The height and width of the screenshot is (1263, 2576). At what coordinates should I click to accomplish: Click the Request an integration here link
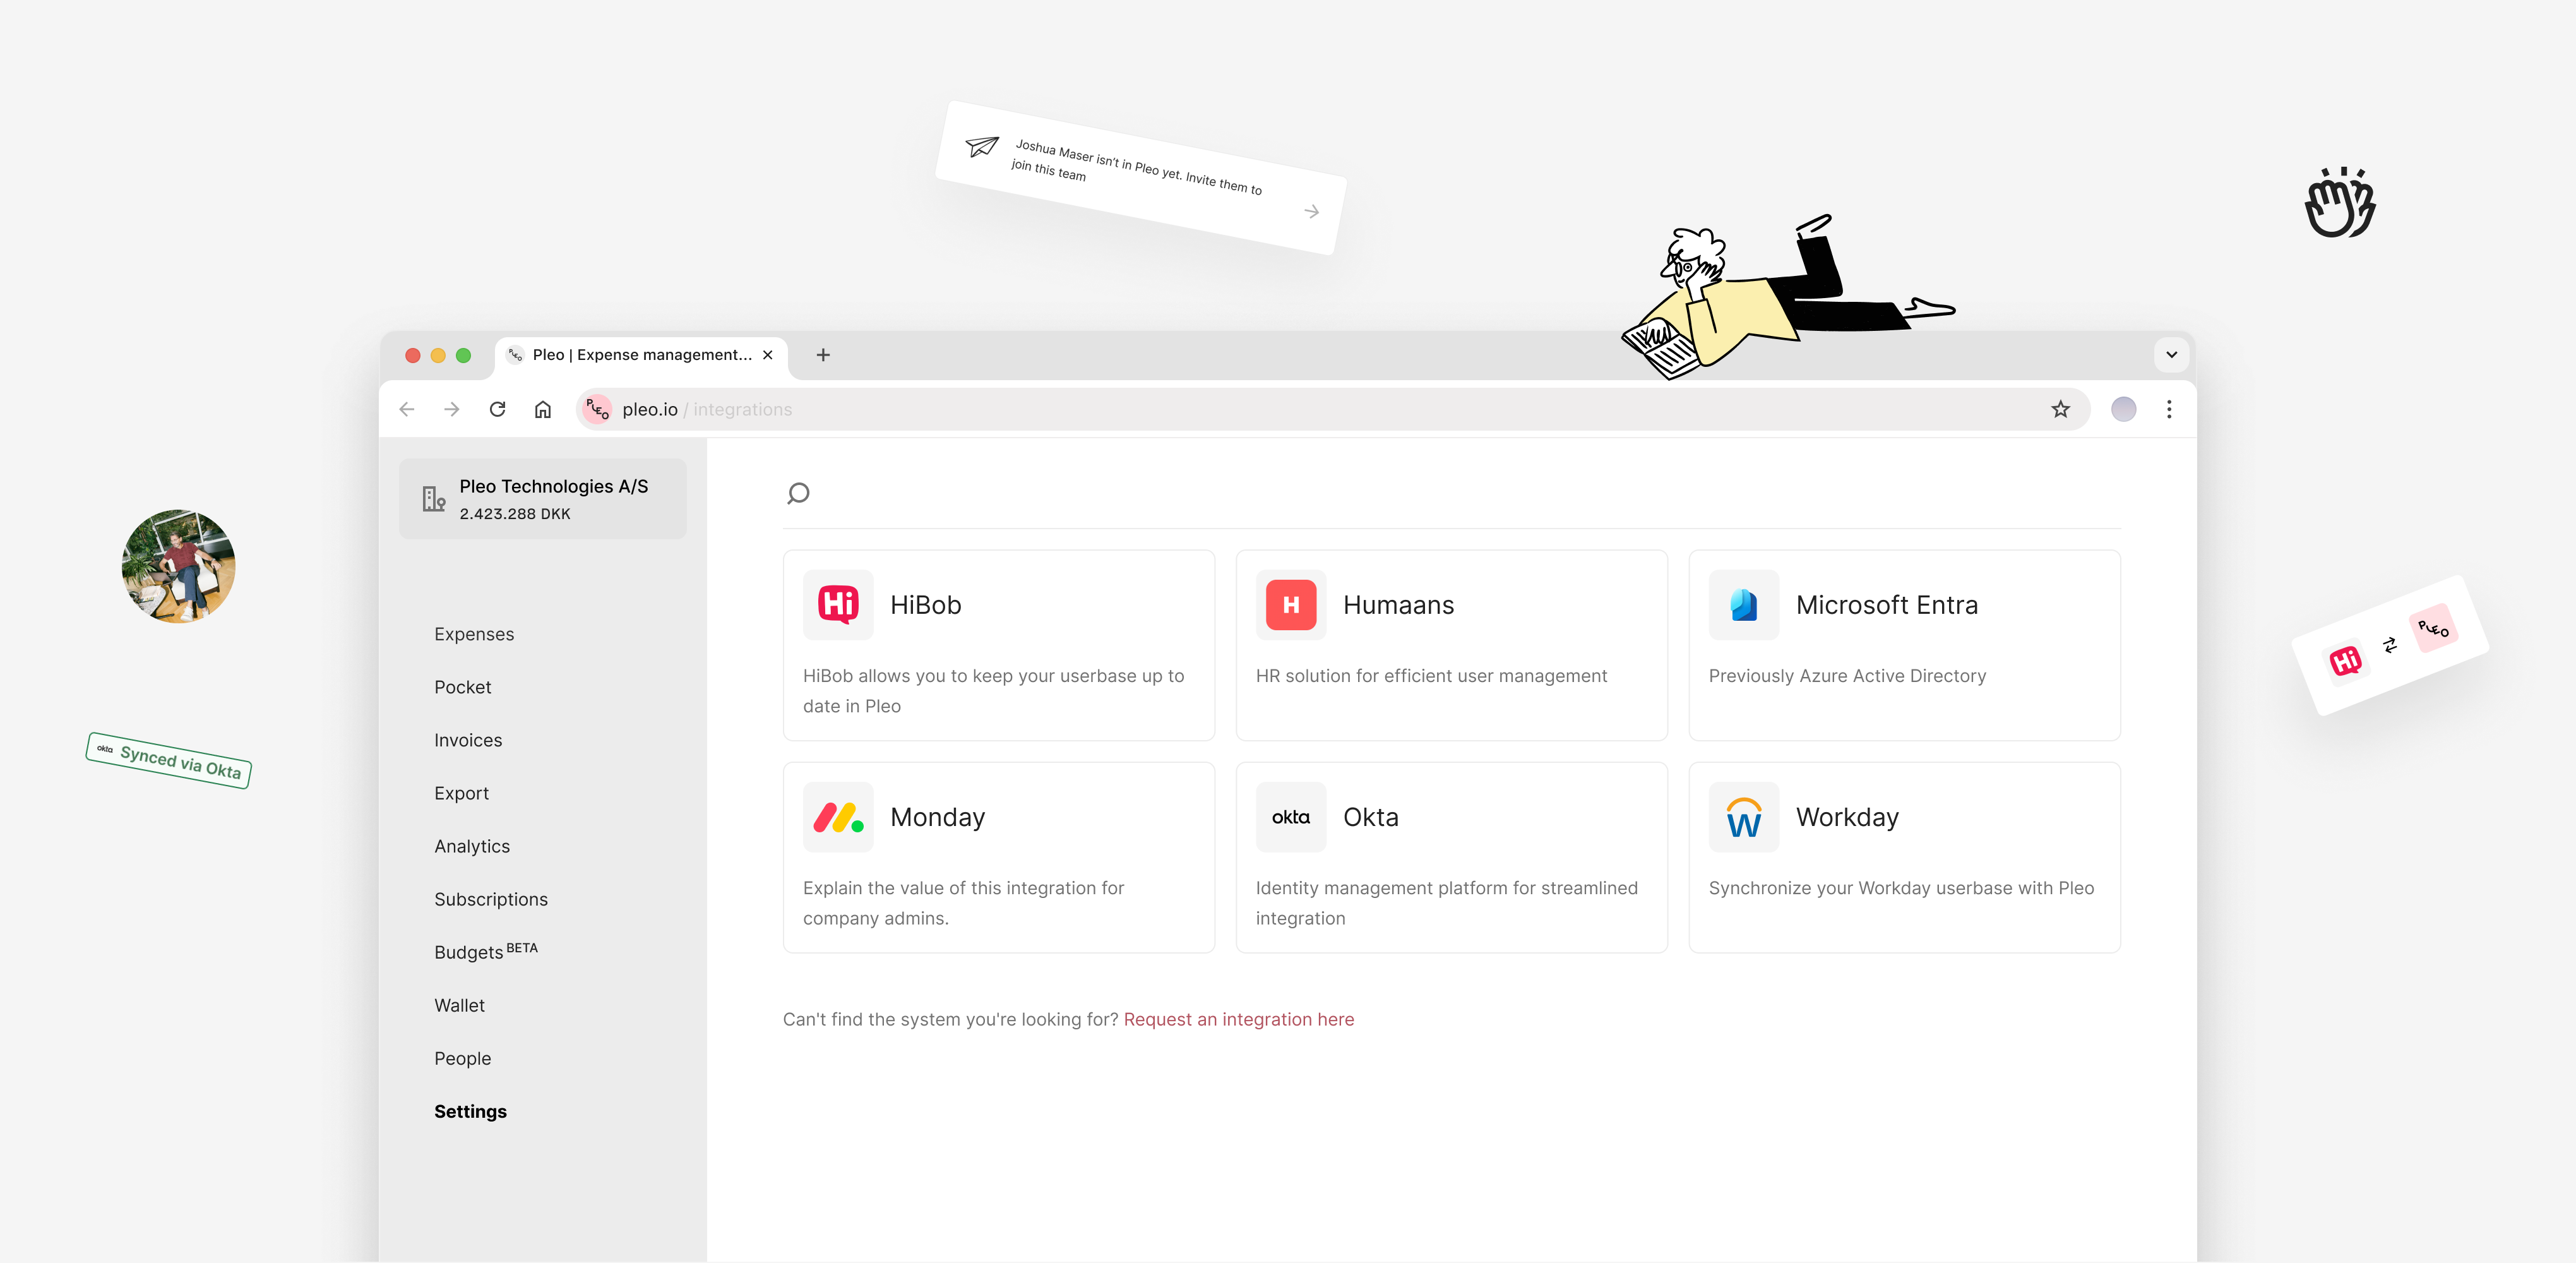tap(1239, 1019)
